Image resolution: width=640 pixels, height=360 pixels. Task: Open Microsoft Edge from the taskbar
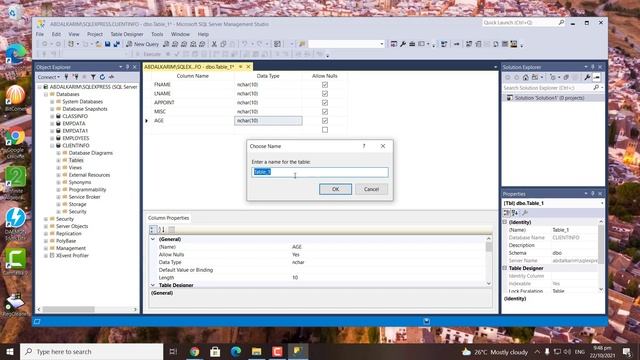click(x=236, y=351)
